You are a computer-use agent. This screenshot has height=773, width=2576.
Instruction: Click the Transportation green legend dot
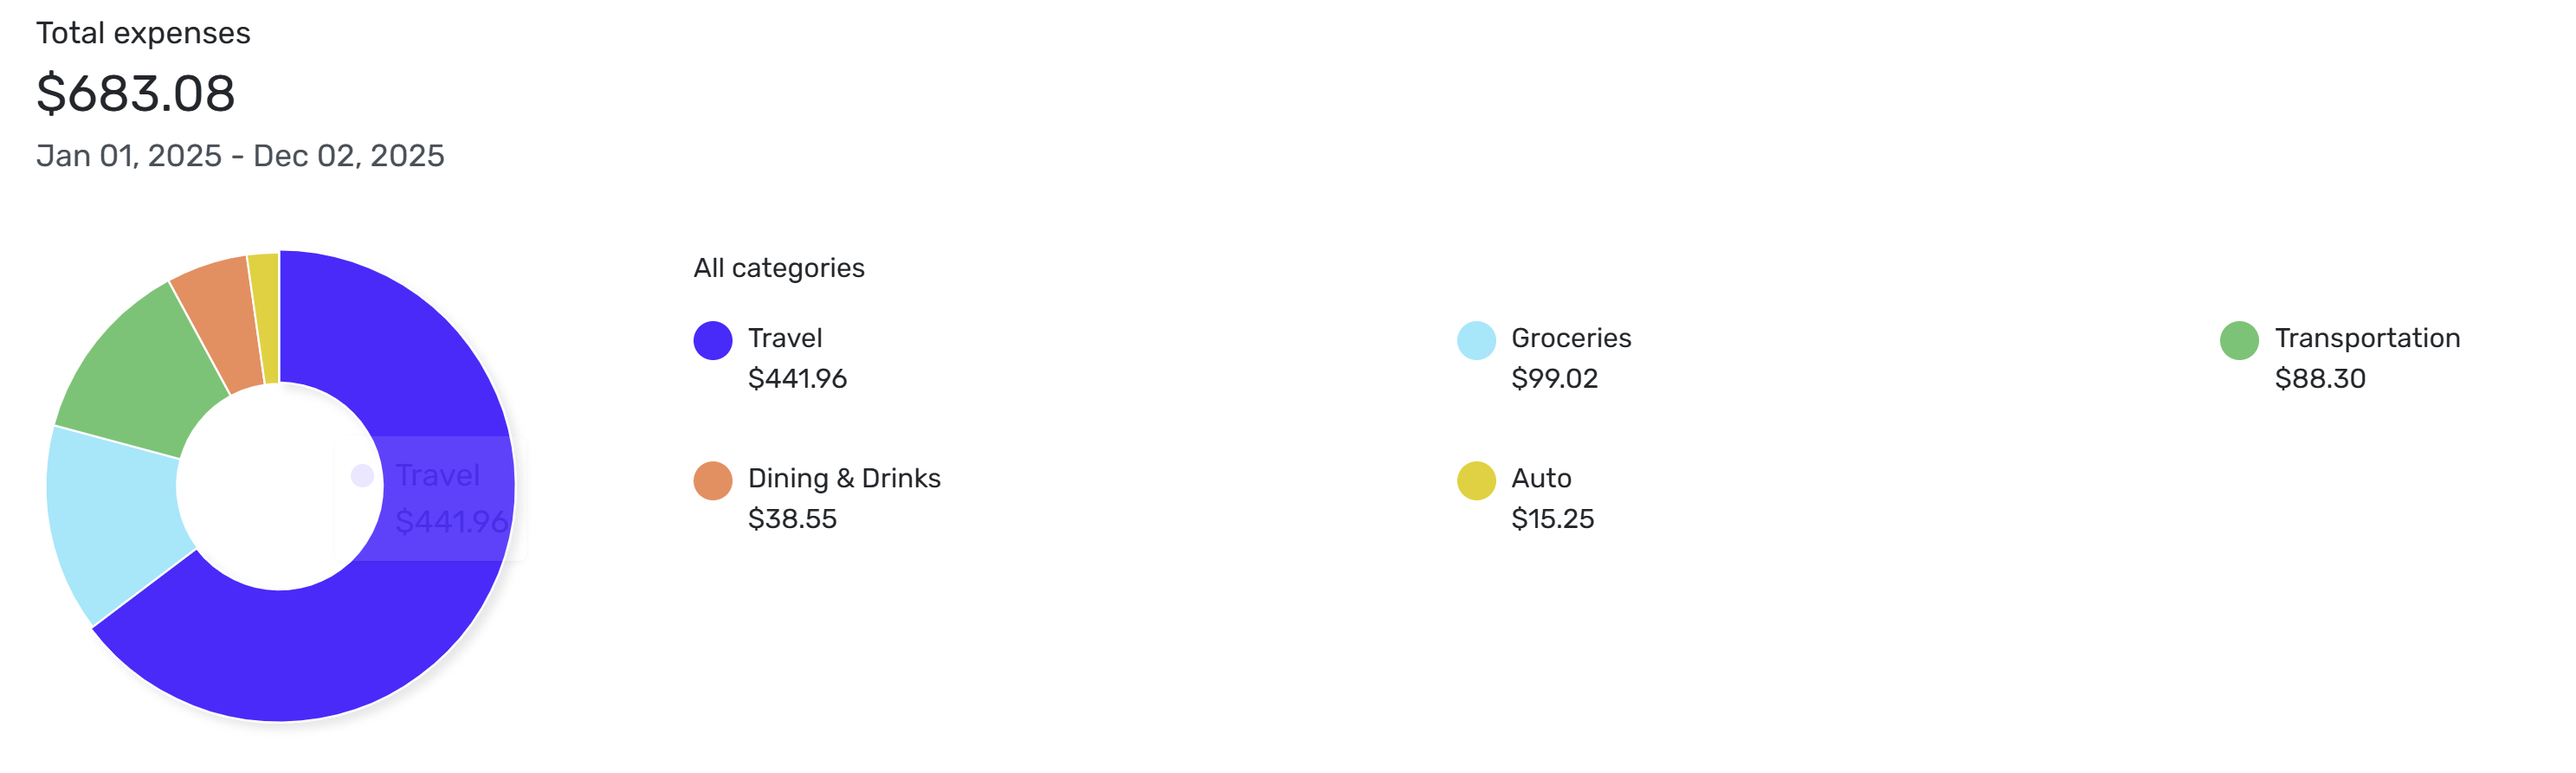coord(2238,340)
